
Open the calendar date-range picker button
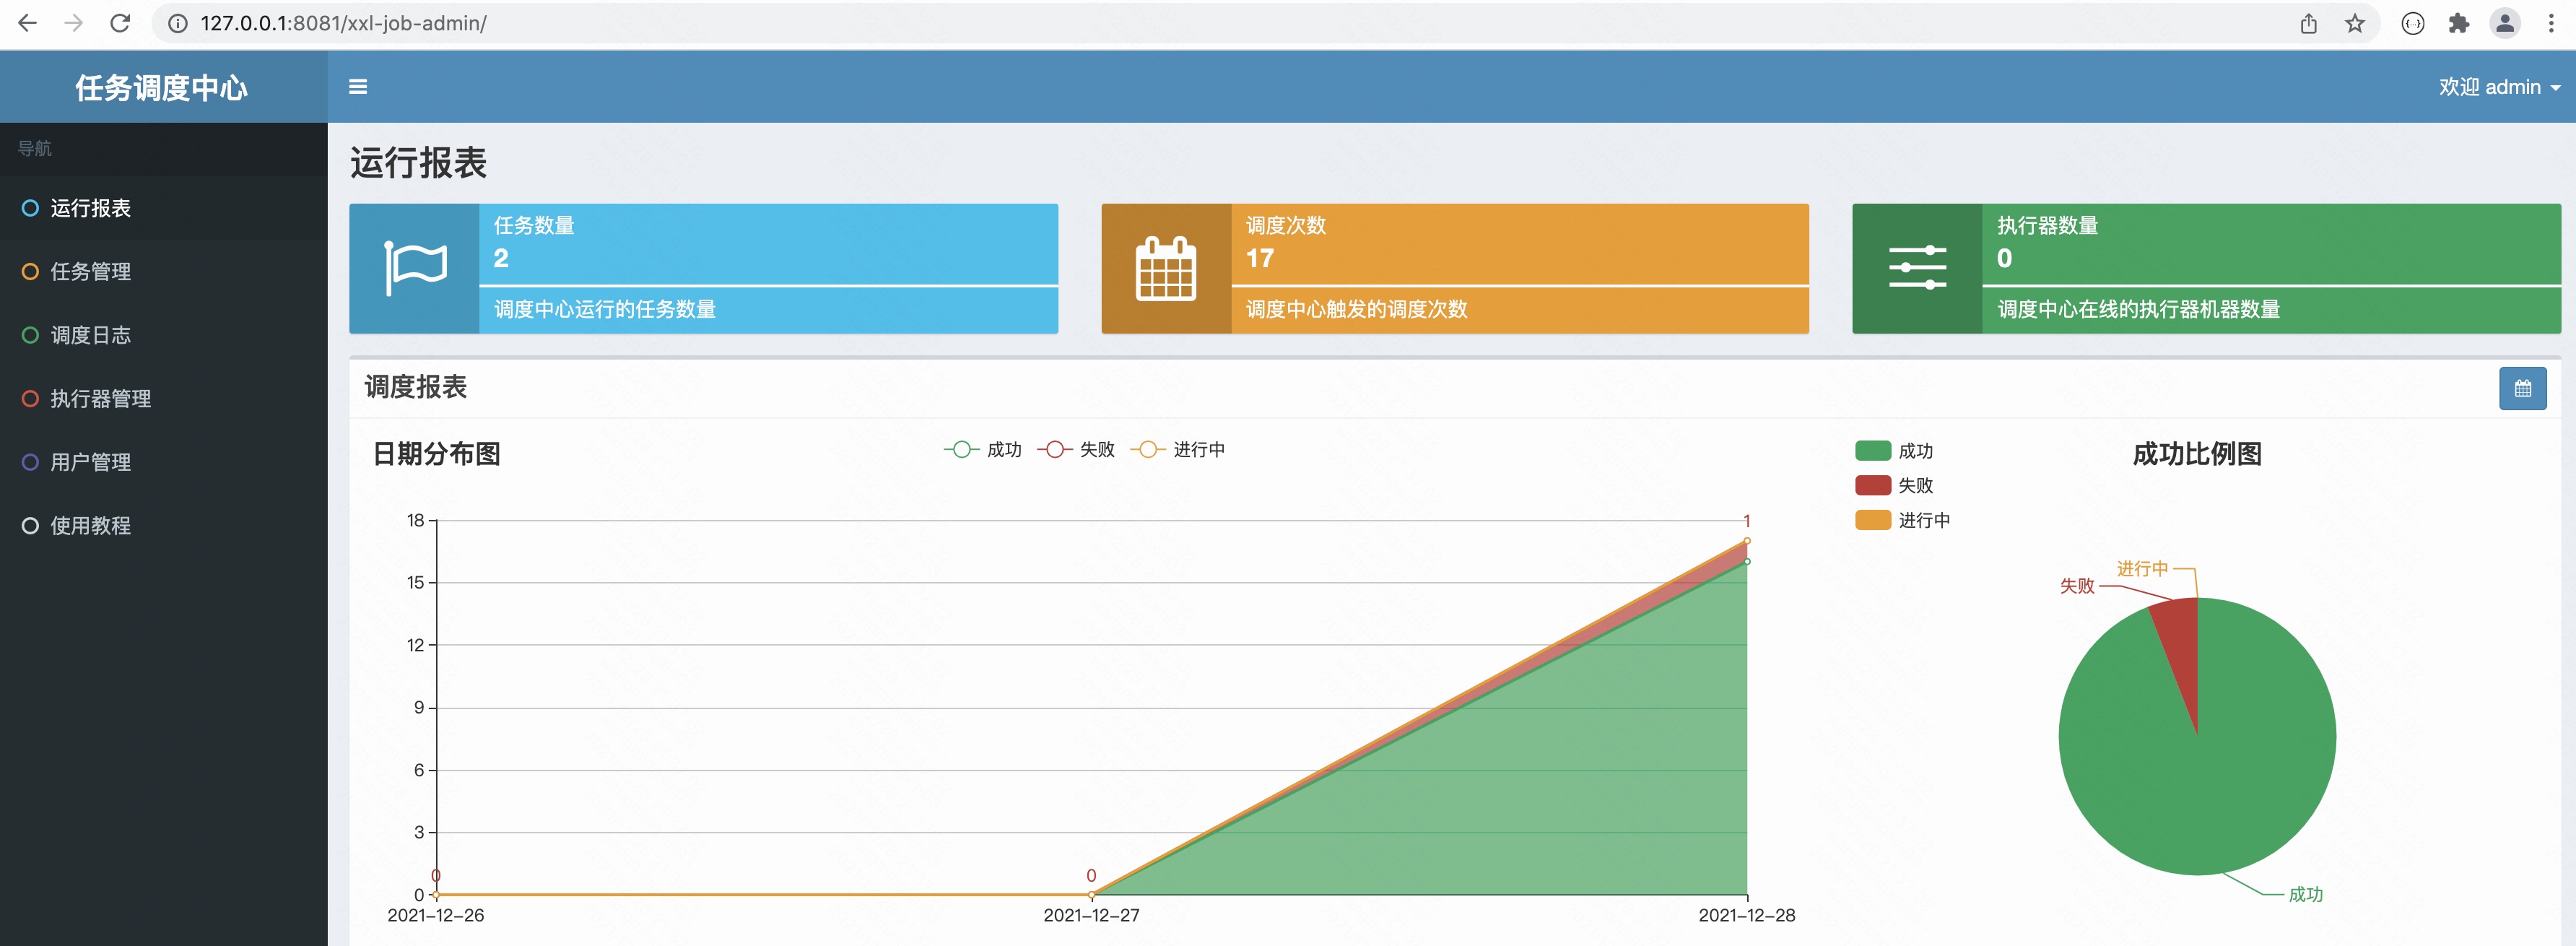[2522, 388]
